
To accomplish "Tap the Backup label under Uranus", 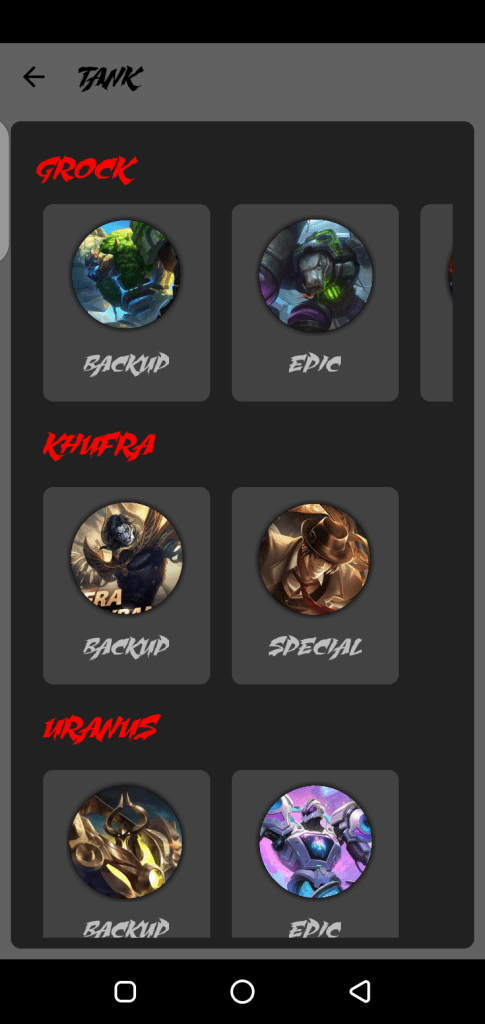I will (x=126, y=928).
